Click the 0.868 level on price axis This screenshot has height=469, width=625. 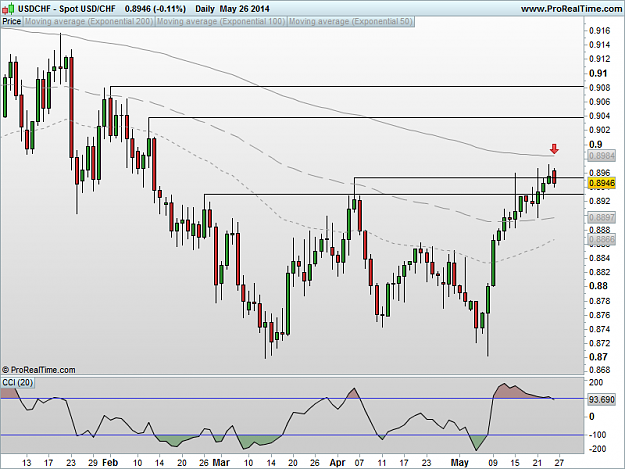(x=599, y=370)
